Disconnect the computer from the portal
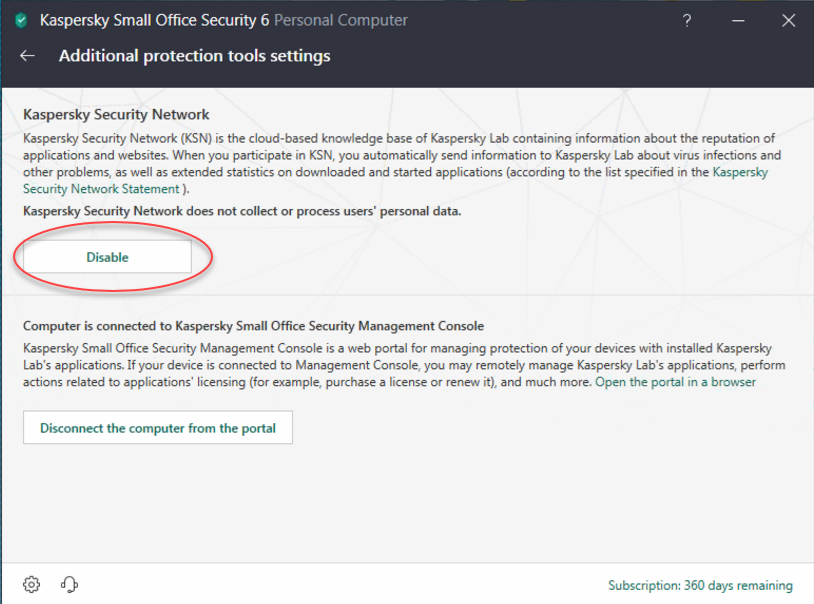Image resolution: width=814 pixels, height=604 pixels. 158,427
